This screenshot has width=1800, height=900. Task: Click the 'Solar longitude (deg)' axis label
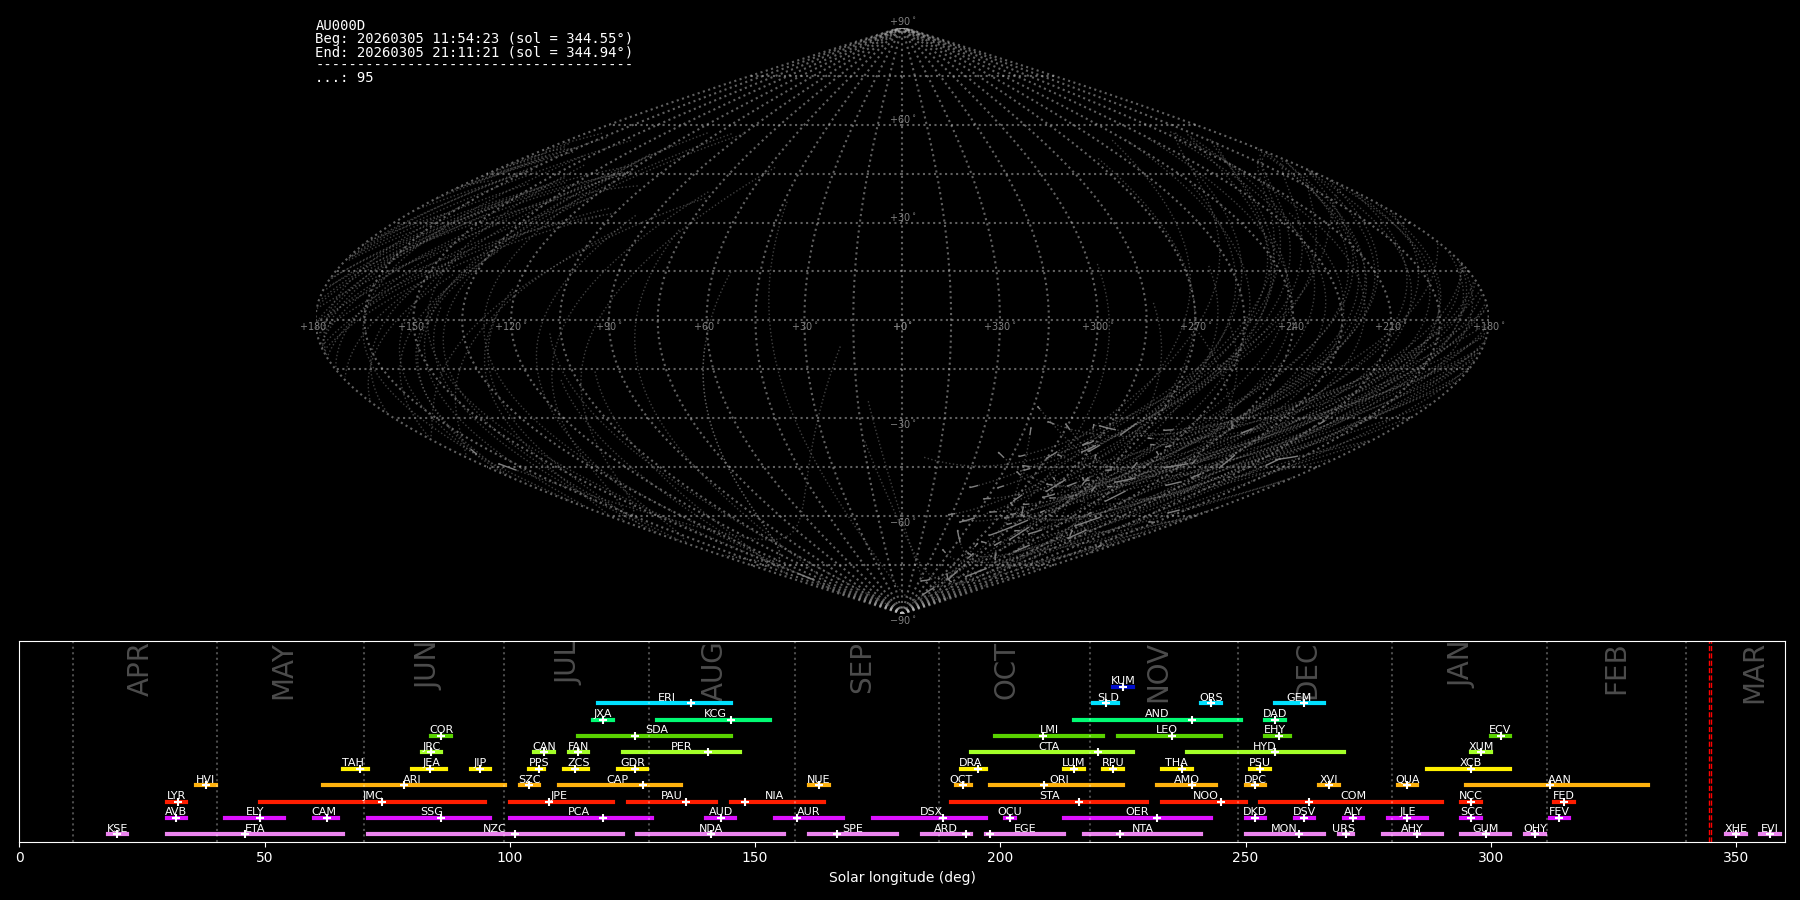pyautogui.click(x=902, y=878)
